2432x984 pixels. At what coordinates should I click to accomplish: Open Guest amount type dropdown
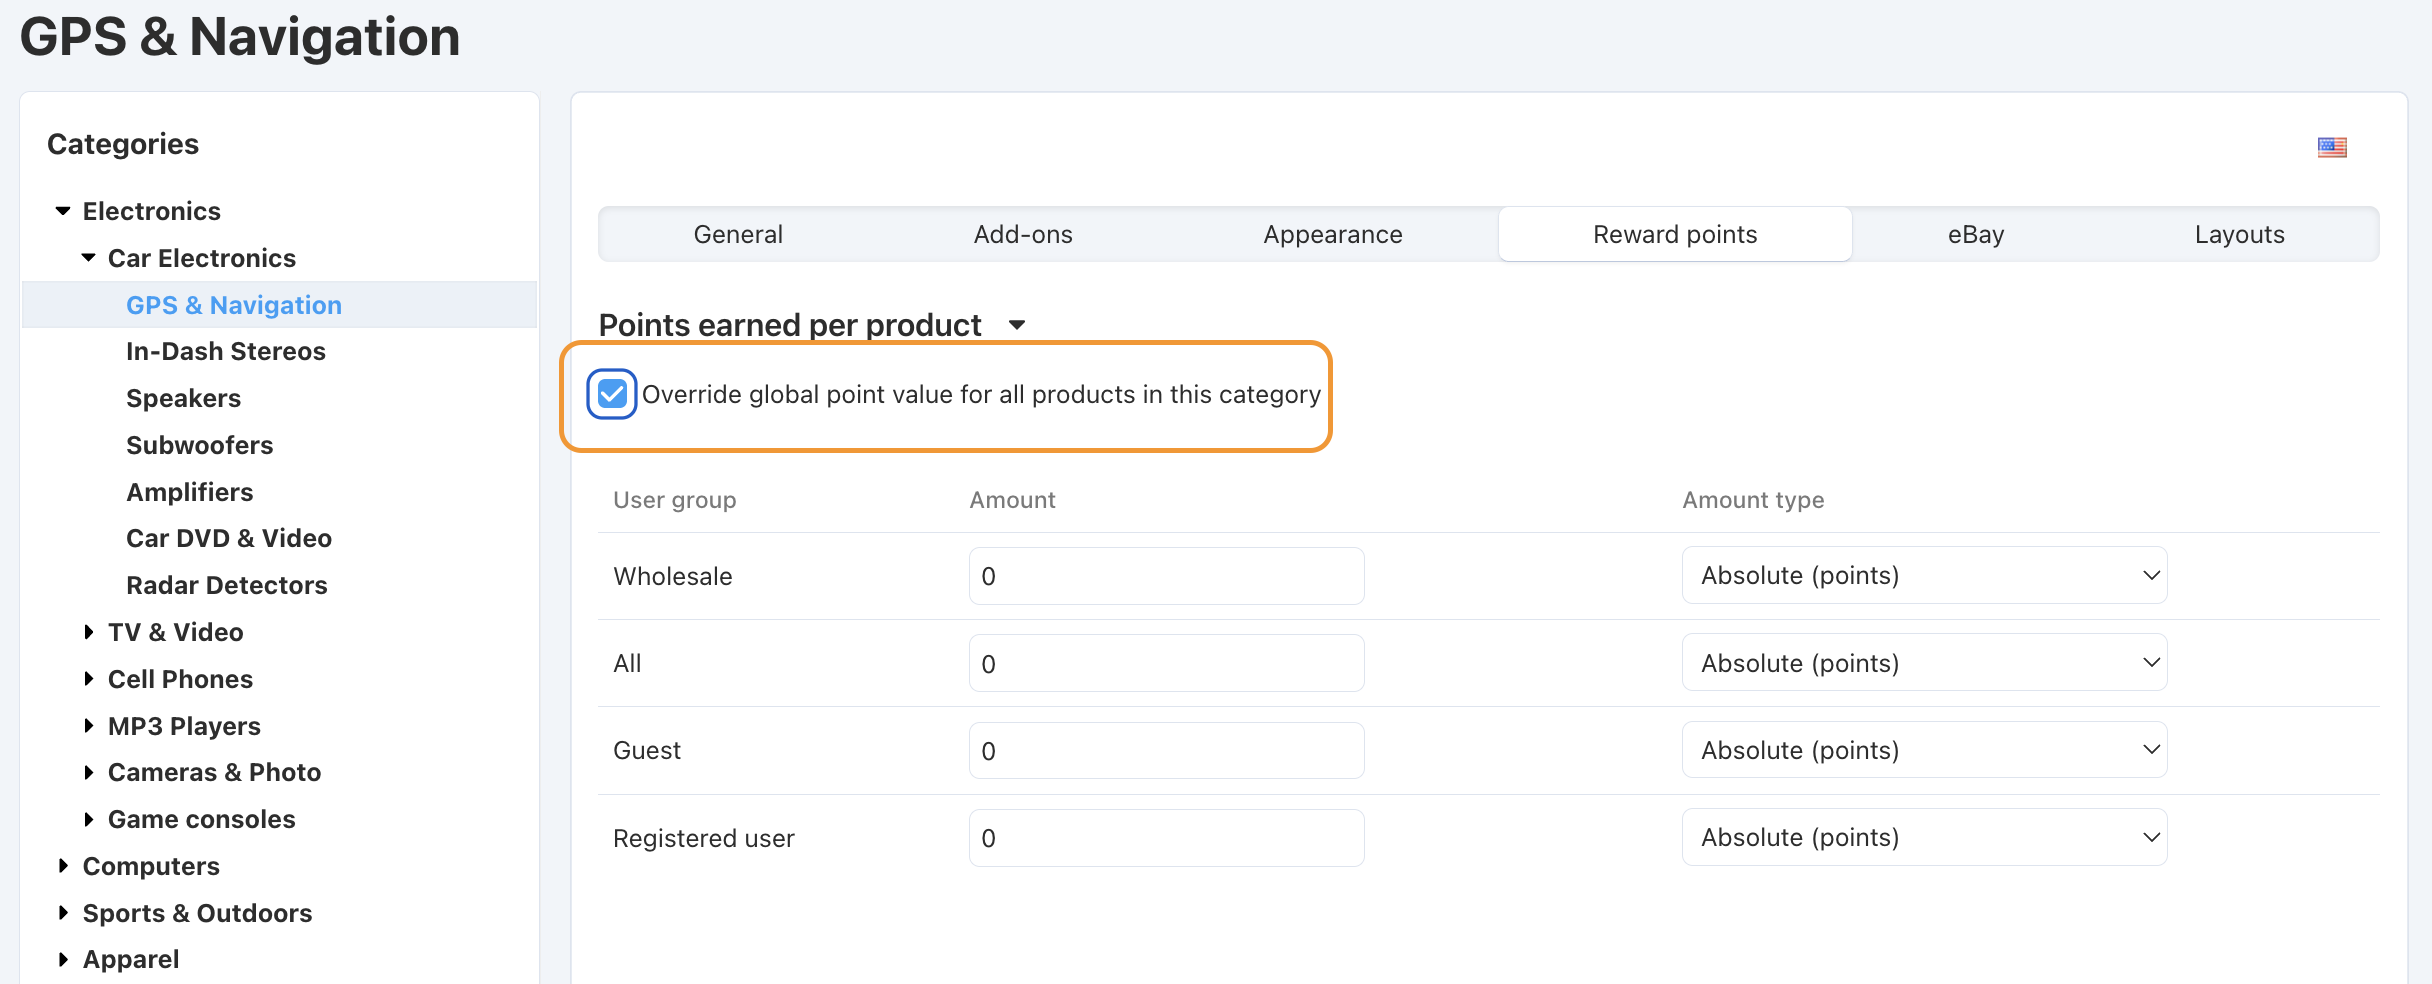pyautogui.click(x=1924, y=750)
